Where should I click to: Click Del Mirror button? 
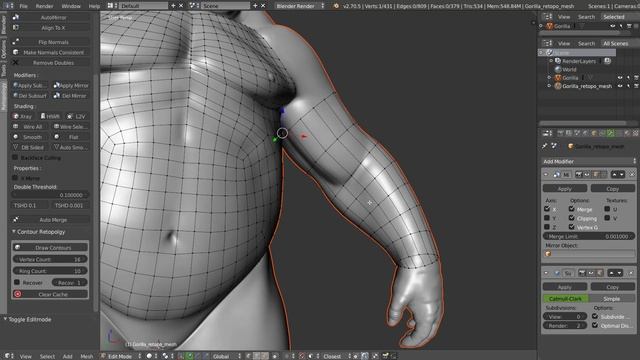point(71,96)
